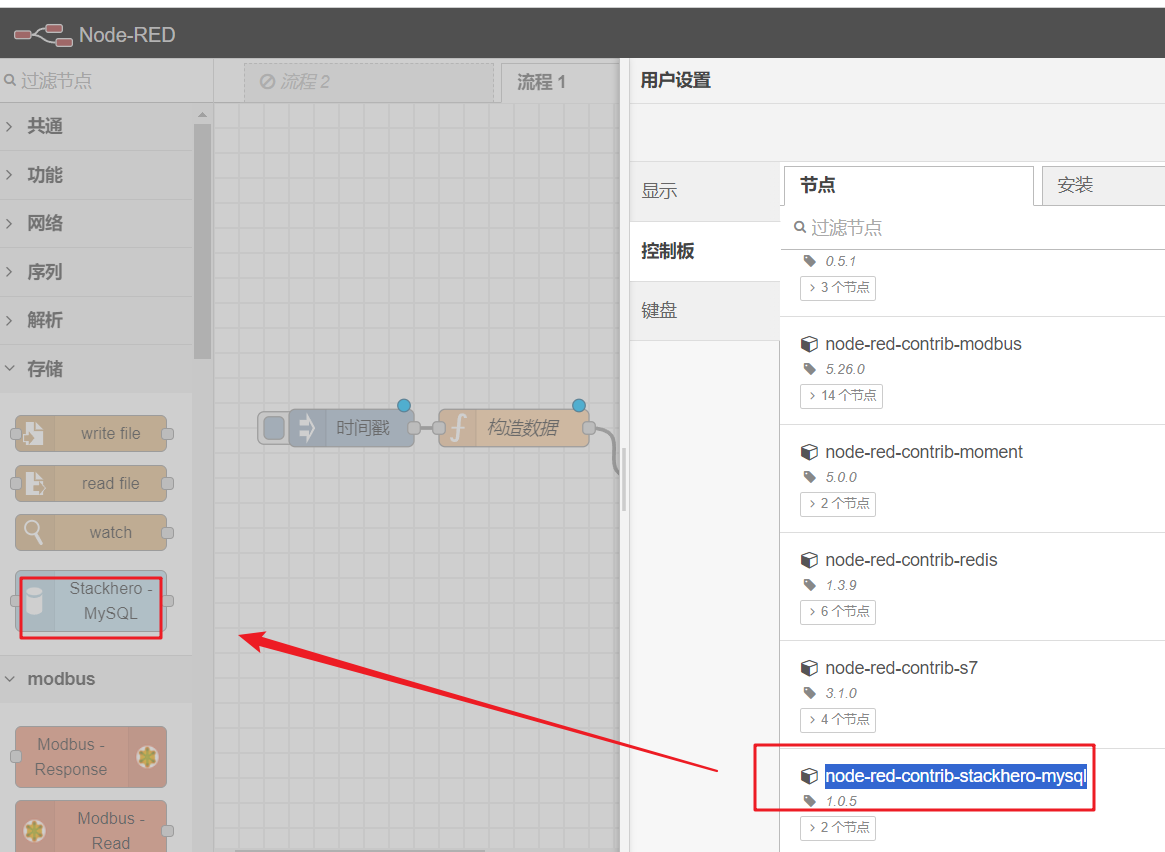Collapse the modbus palette category

pos(97,679)
